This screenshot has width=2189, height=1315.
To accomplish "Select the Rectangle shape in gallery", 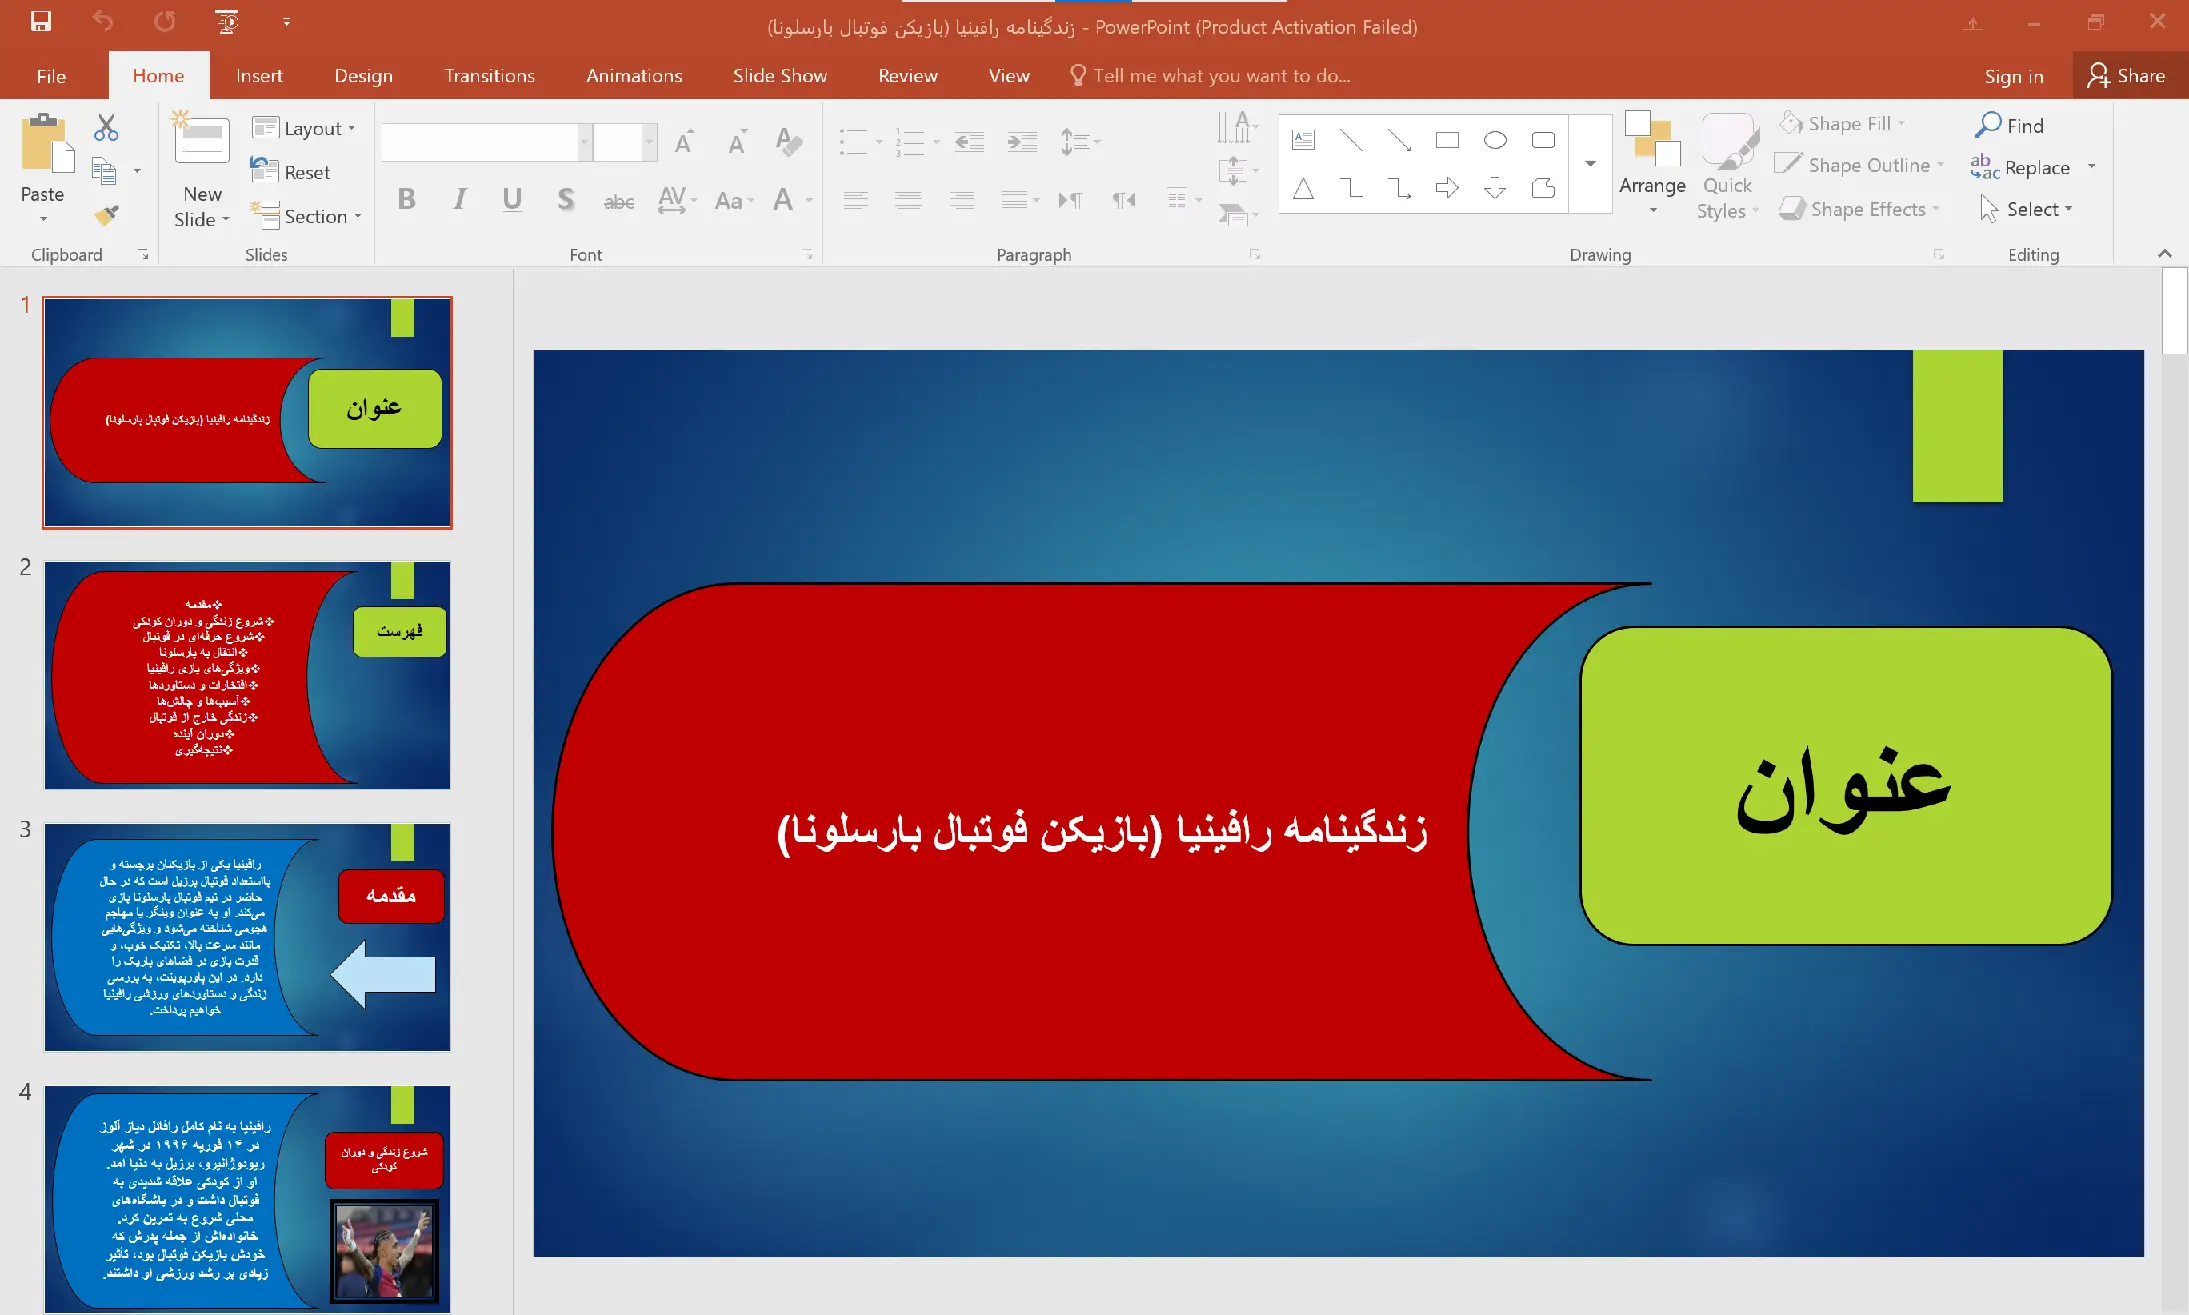I will pos(1447,140).
